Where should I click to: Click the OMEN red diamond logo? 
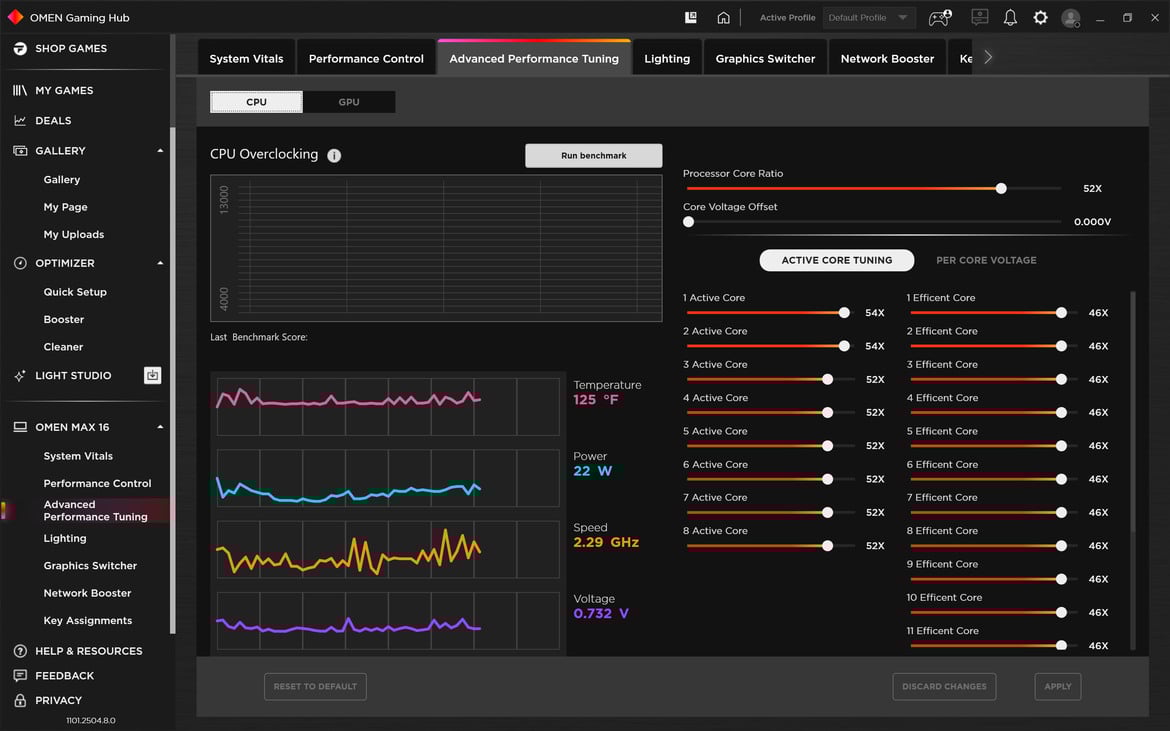click(x=15, y=17)
